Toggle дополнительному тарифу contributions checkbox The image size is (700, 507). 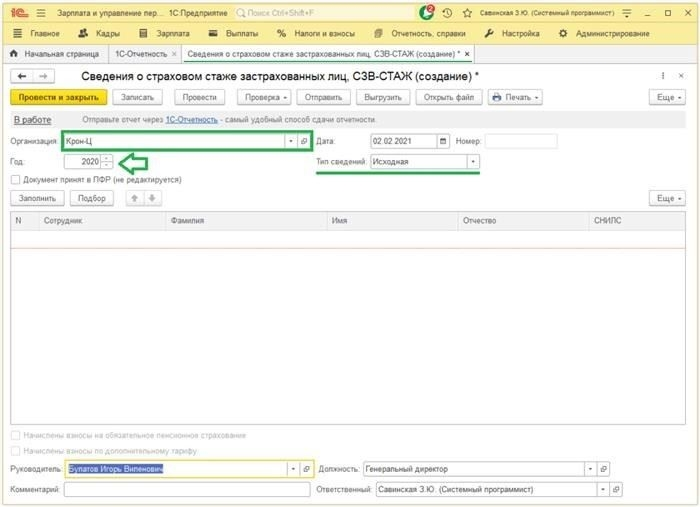(x=16, y=451)
